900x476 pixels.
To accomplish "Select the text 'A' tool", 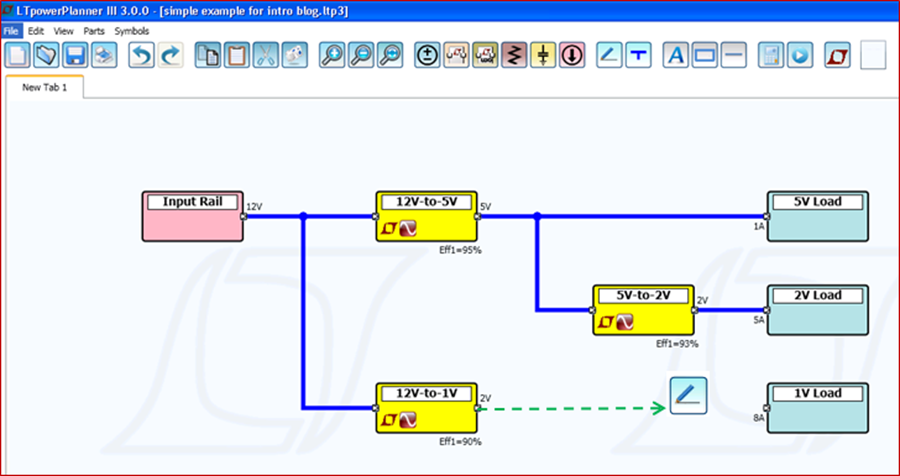I will pyautogui.click(x=676, y=54).
